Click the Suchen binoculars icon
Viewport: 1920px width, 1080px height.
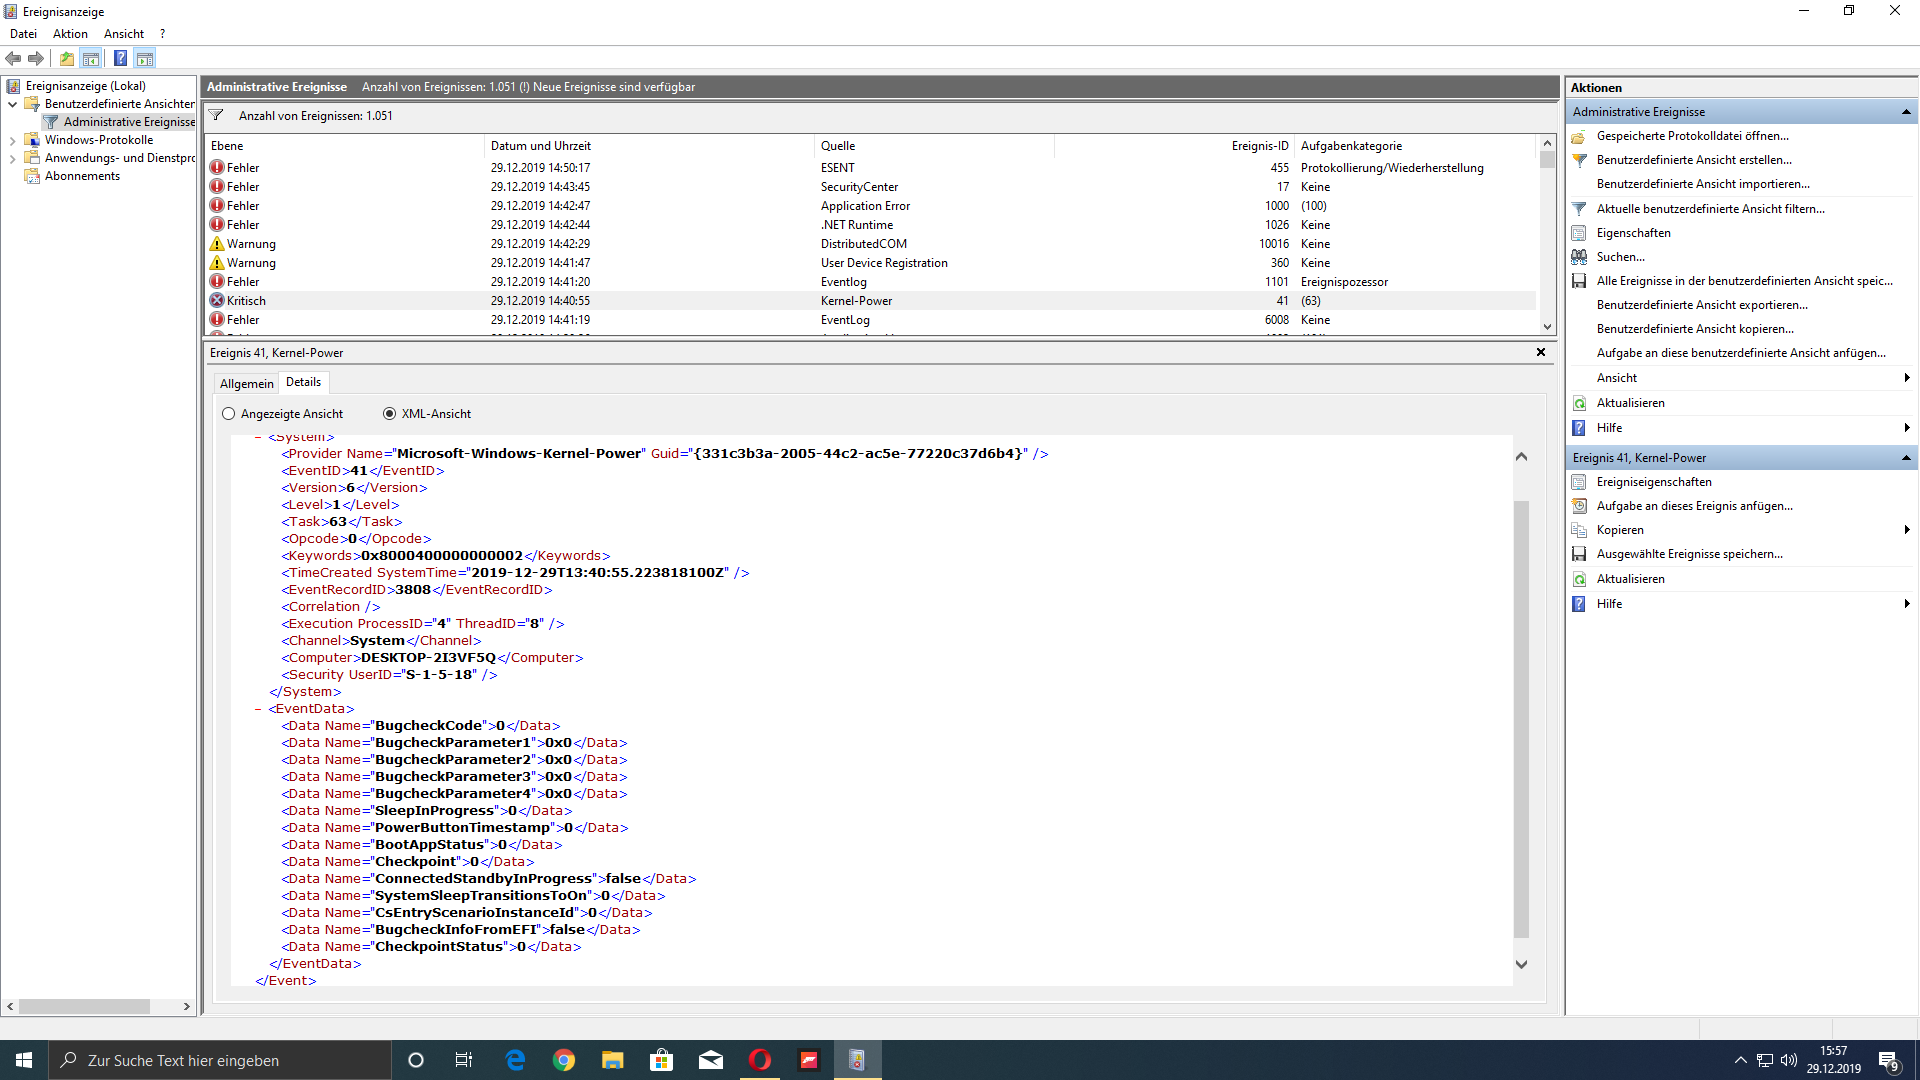(1579, 257)
